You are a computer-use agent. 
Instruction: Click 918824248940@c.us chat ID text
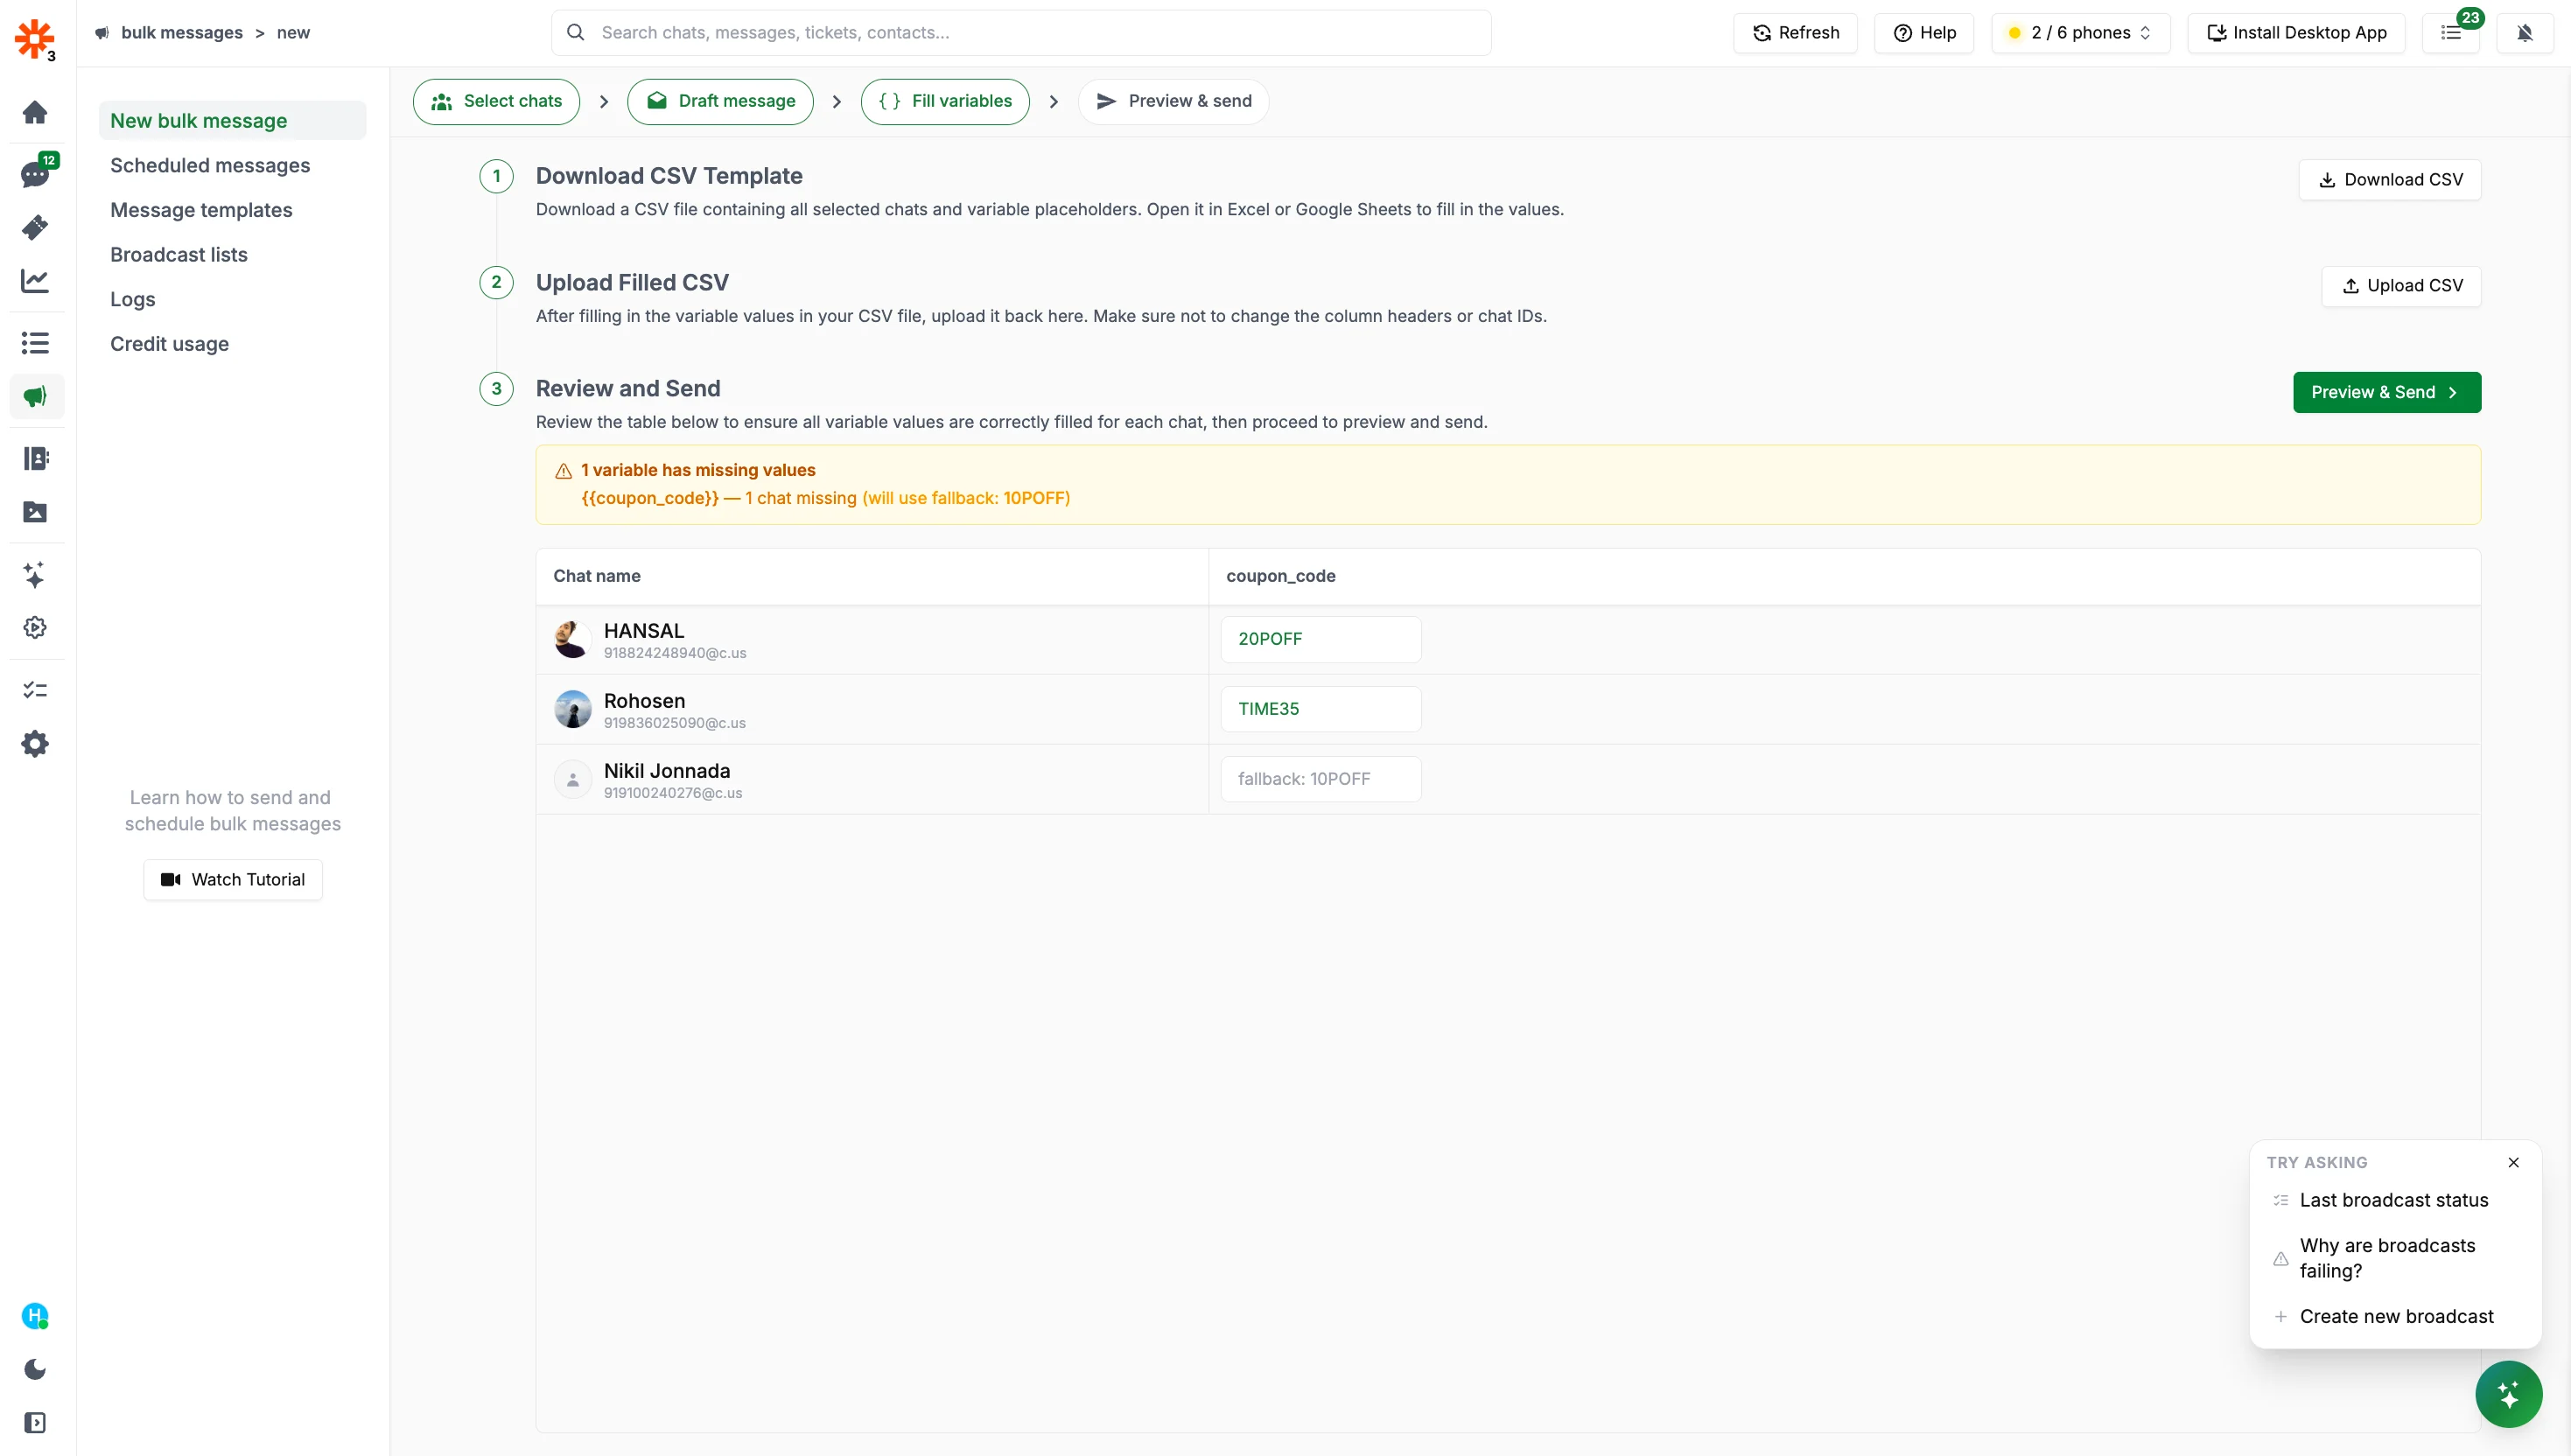tap(675, 653)
